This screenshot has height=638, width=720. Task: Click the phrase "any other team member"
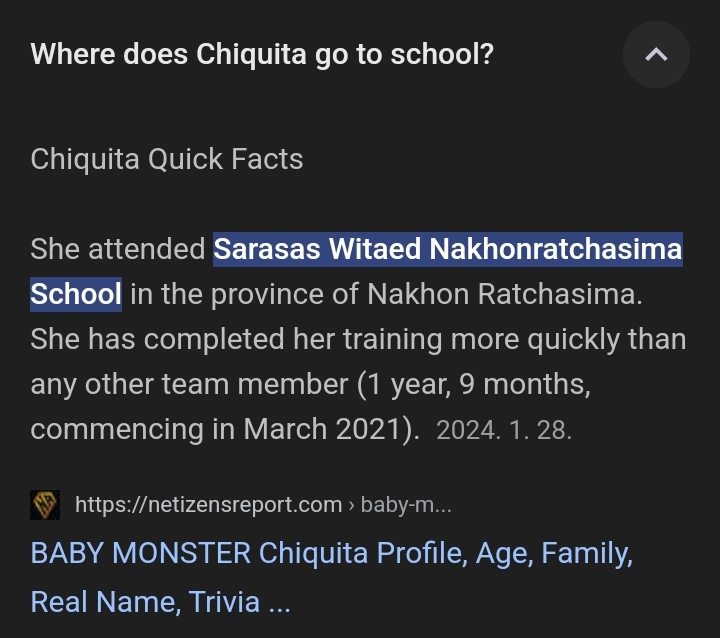(x=189, y=384)
